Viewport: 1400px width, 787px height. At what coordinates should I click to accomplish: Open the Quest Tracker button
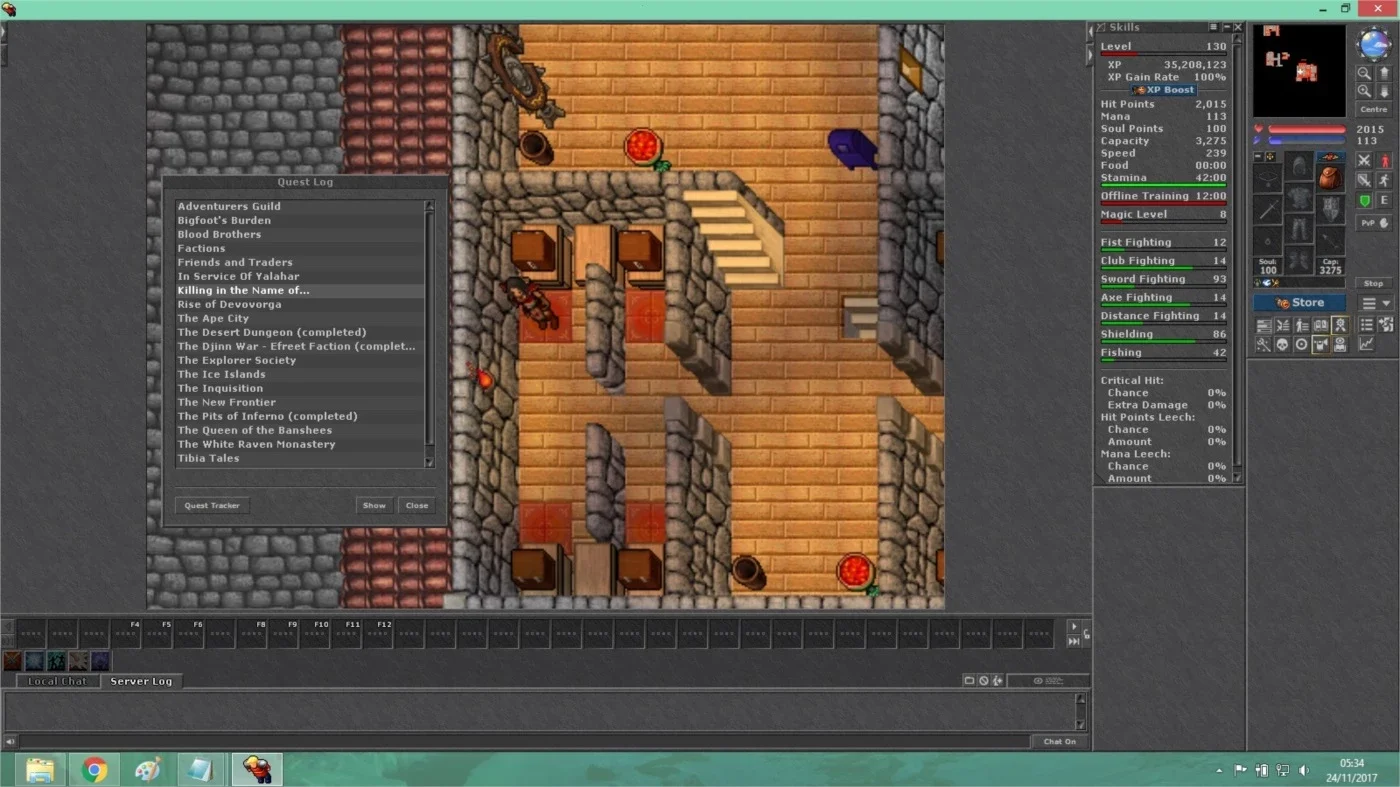pyautogui.click(x=212, y=506)
